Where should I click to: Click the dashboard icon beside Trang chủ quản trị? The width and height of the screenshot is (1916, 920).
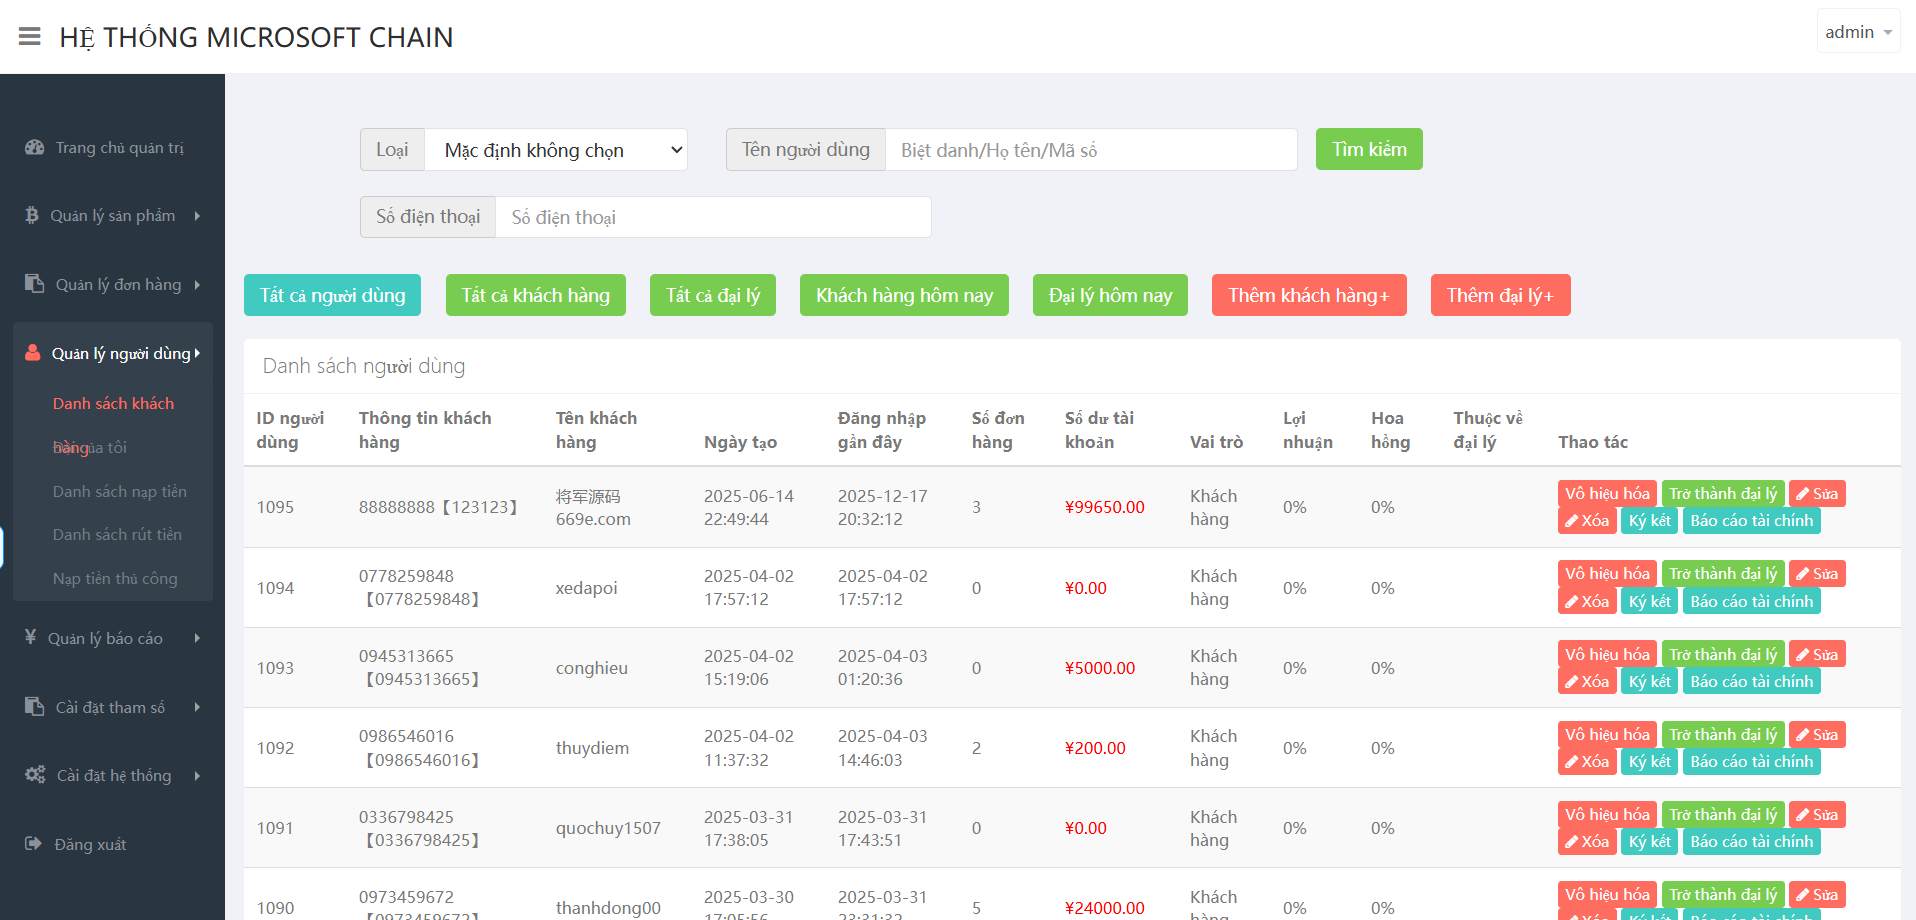[x=35, y=147]
